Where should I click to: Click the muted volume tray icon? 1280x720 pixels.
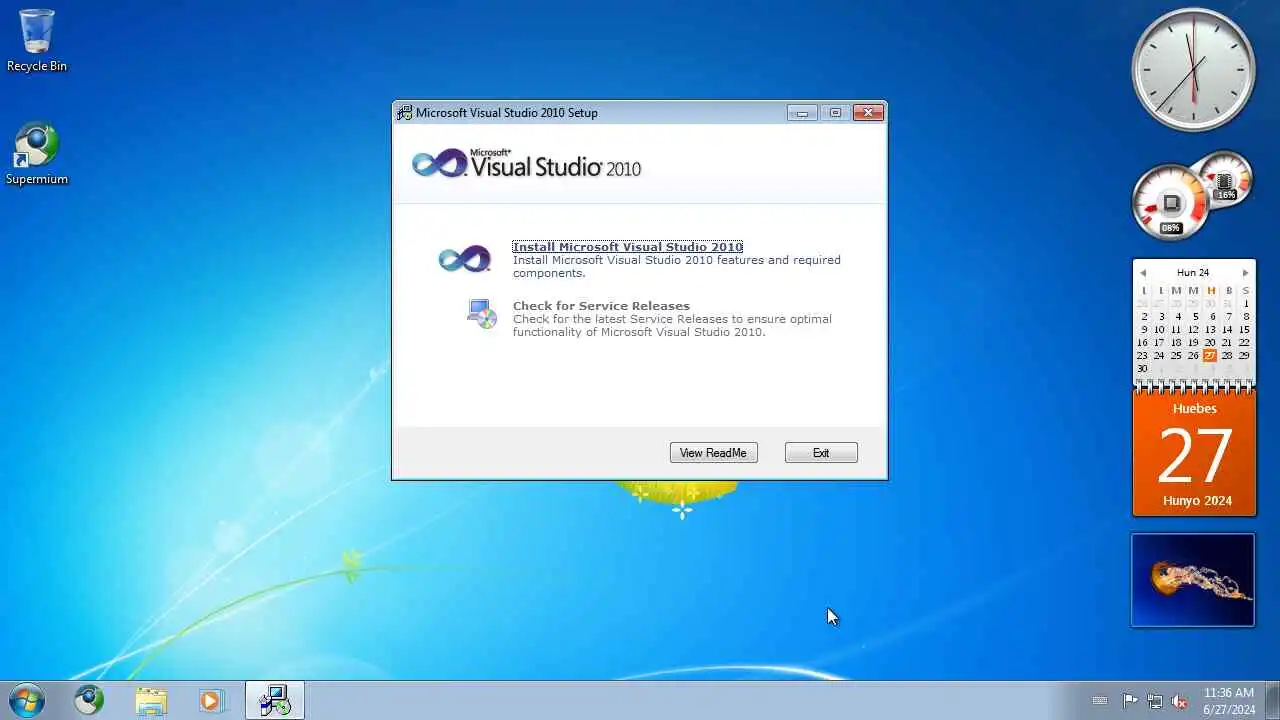(1180, 701)
